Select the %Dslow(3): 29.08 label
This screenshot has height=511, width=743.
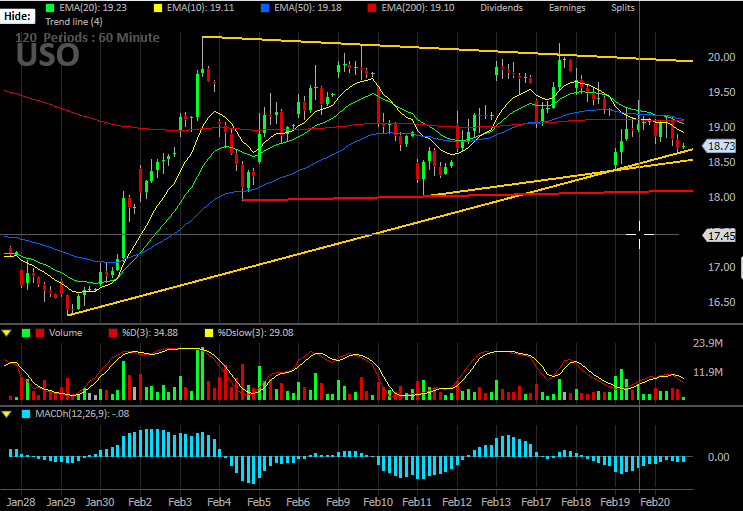pyautogui.click(x=255, y=333)
